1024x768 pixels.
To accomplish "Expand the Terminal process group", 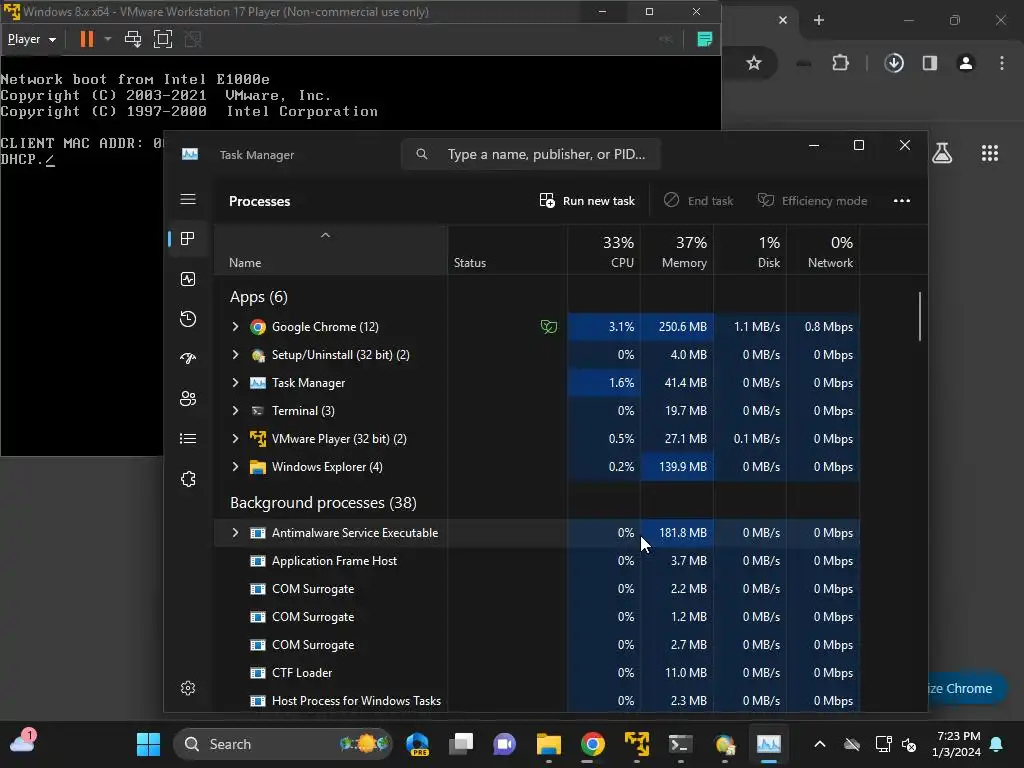I will coord(235,411).
